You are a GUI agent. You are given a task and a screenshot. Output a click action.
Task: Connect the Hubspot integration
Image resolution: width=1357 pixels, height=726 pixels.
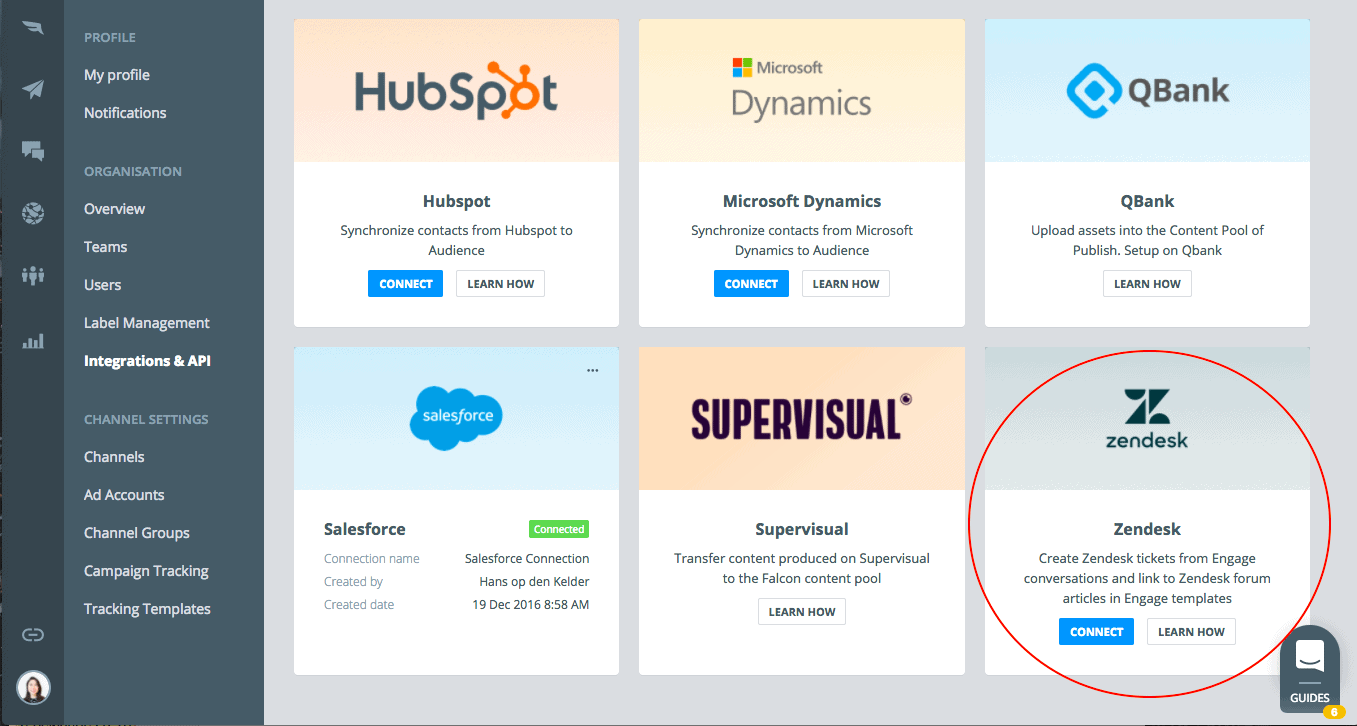[406, 284]
